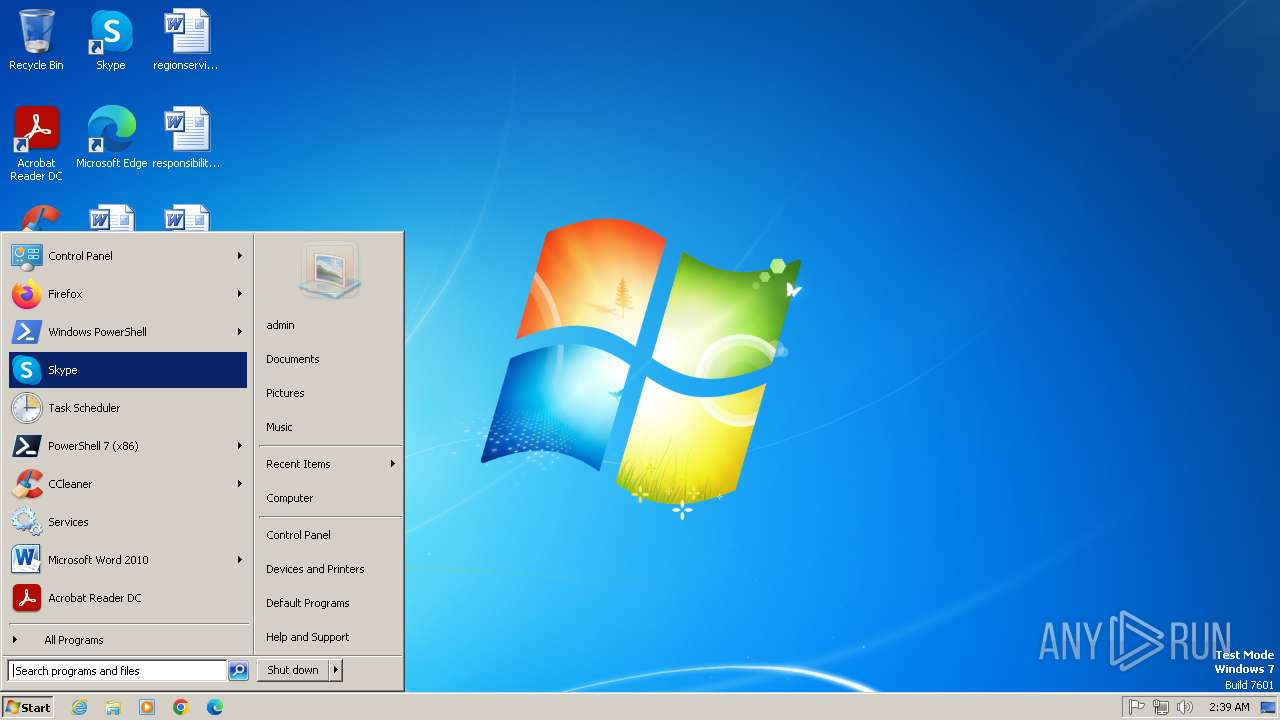Open File Explorer from the taskbar
This screenshot has width=1280, height=720.
[113, 707]
